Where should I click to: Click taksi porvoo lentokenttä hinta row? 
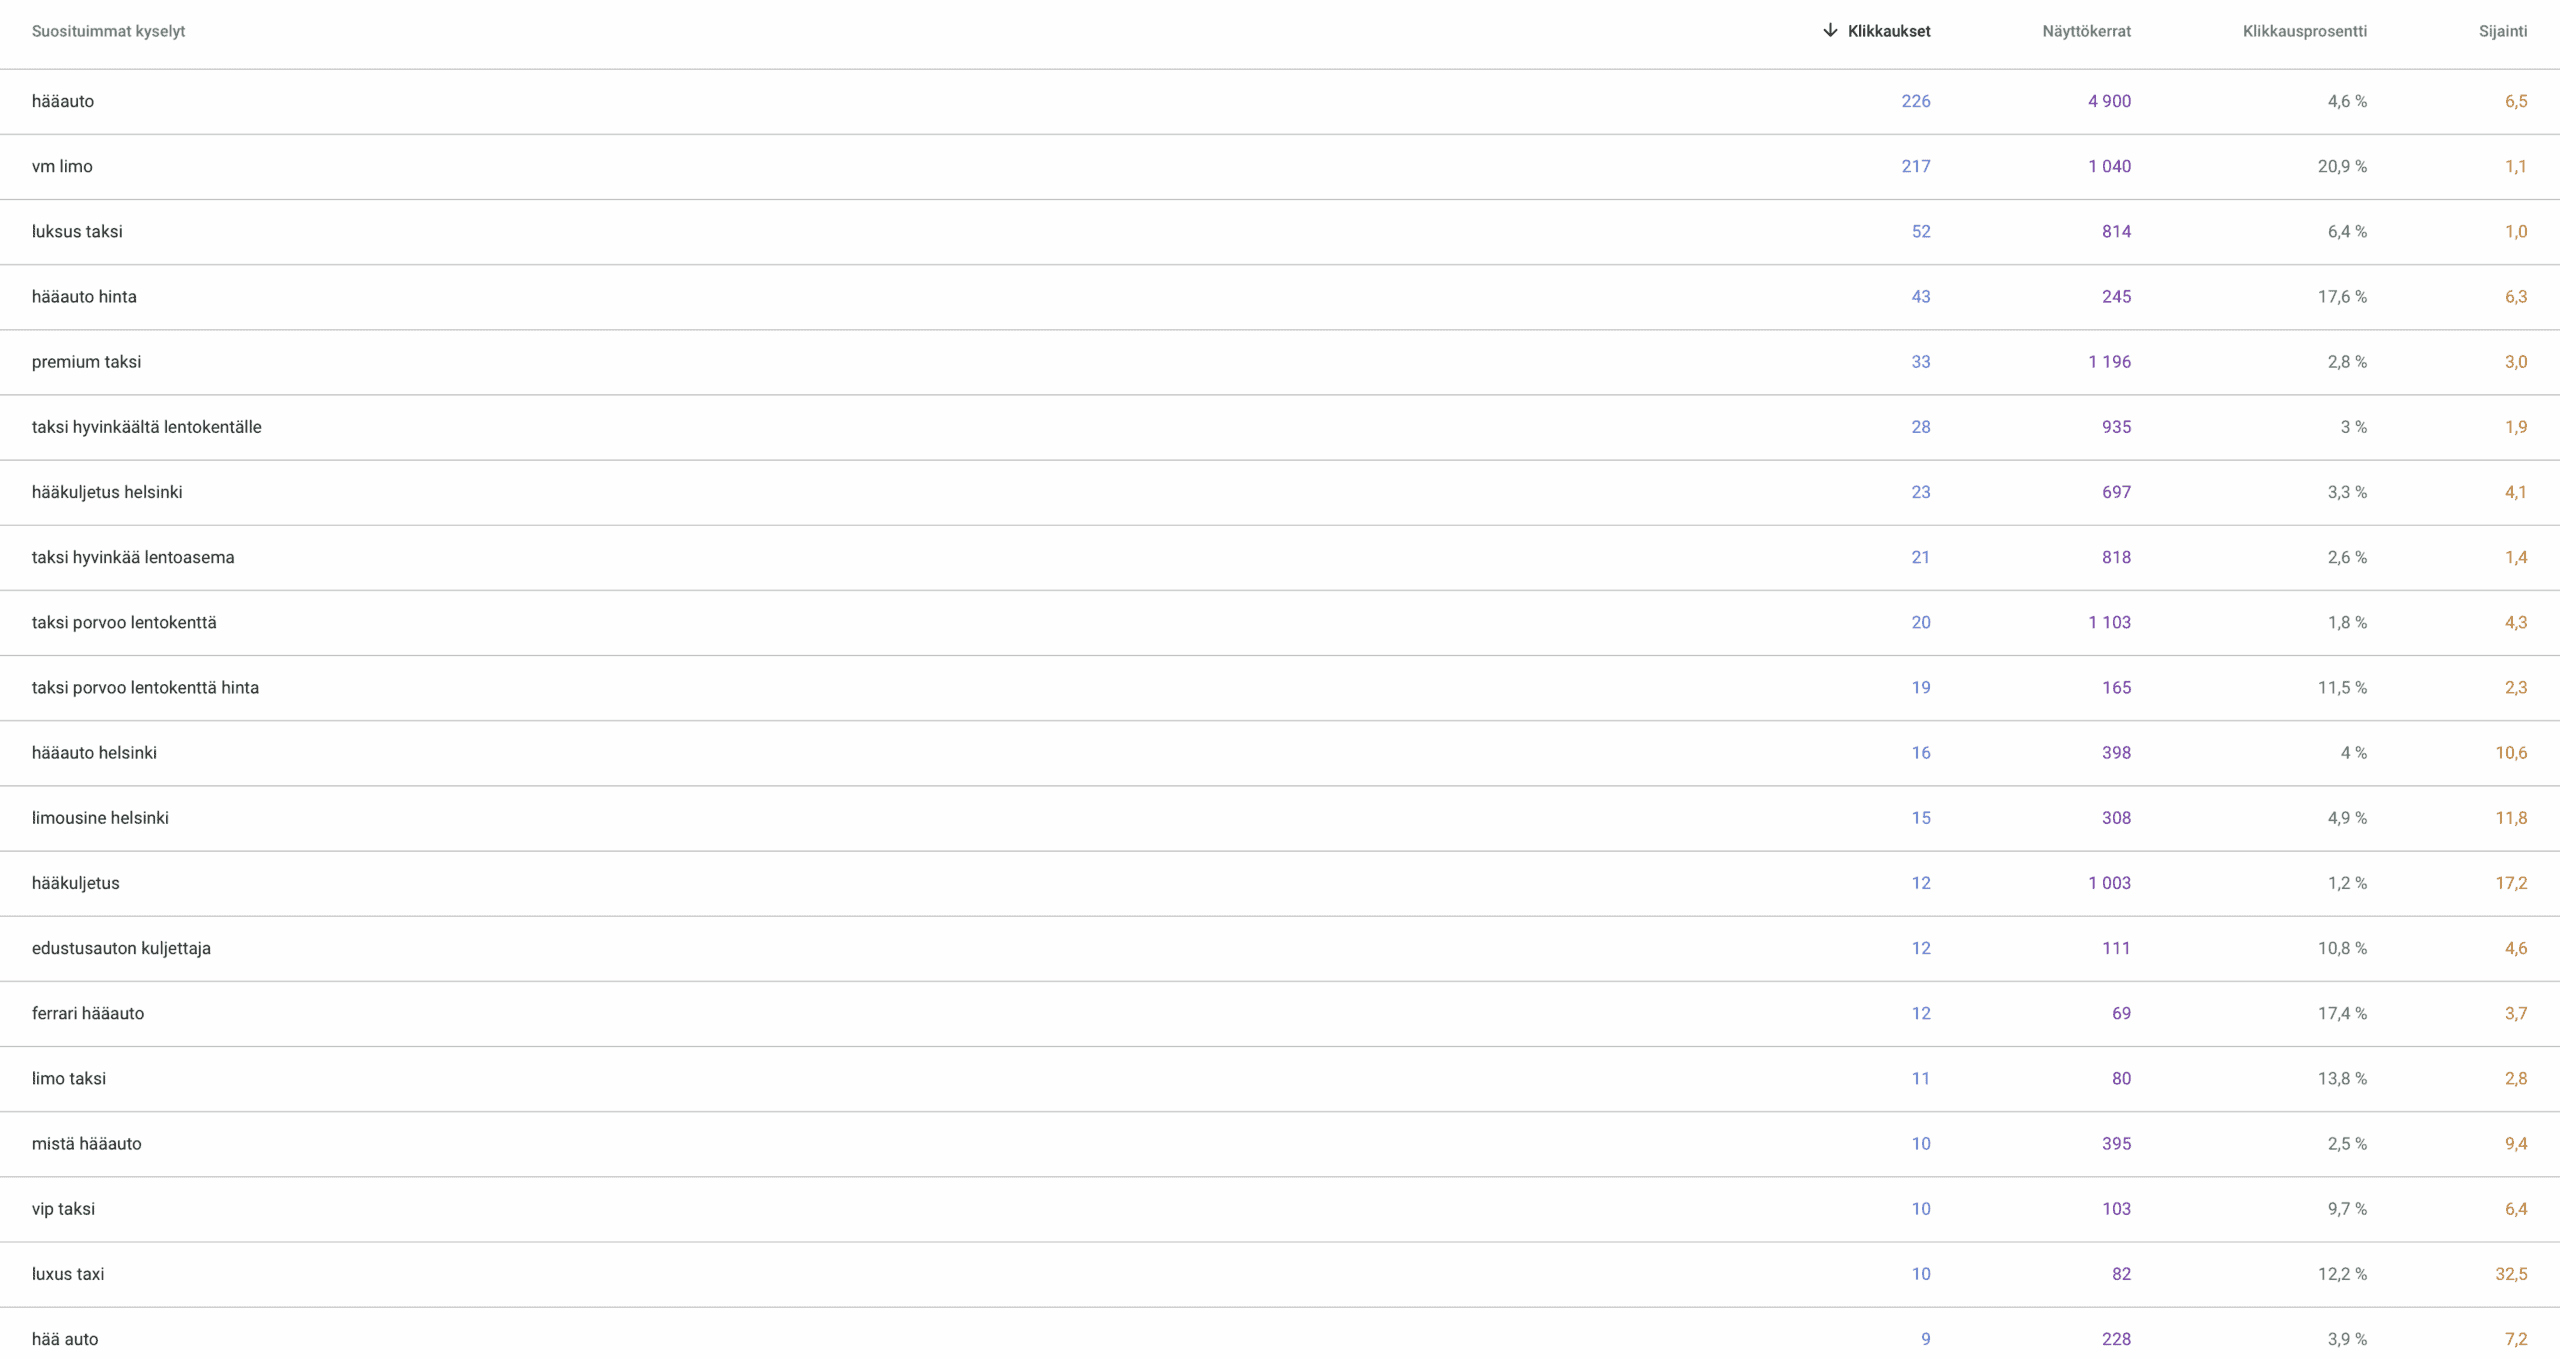click(145, 687)
